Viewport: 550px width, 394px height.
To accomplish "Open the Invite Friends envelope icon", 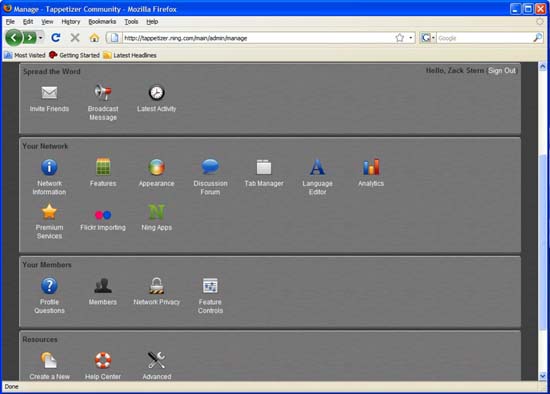I will coord(49,93).
